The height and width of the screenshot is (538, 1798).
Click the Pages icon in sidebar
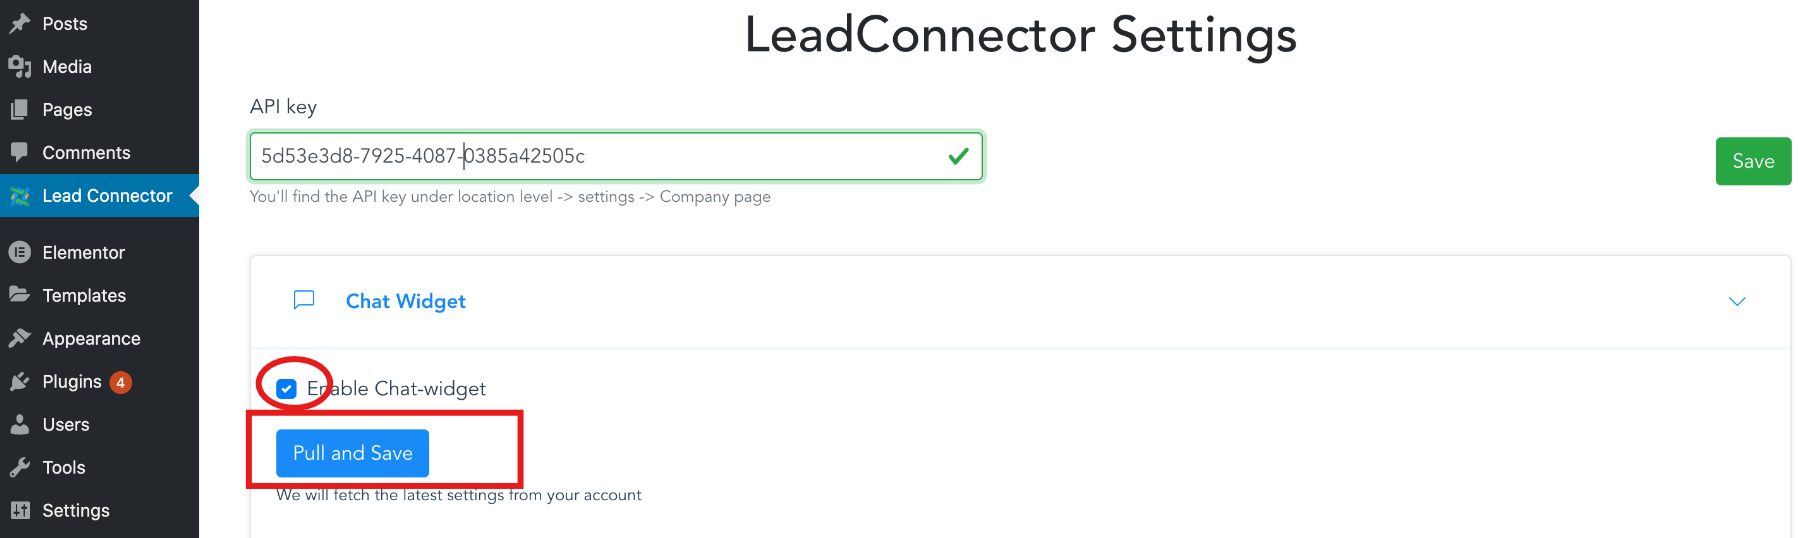point(20,110)
